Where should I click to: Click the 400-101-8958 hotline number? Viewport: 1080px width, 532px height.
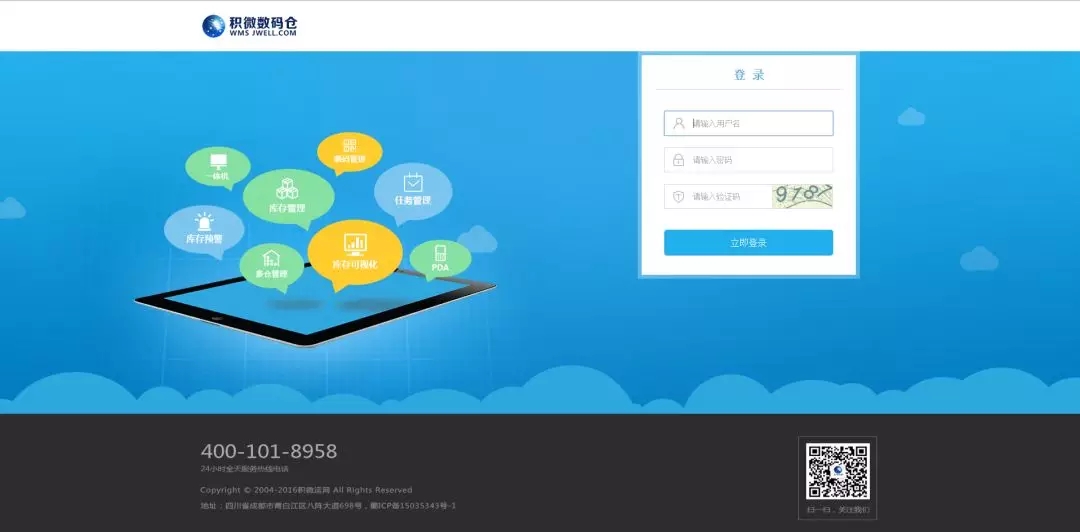coord(269,451)
